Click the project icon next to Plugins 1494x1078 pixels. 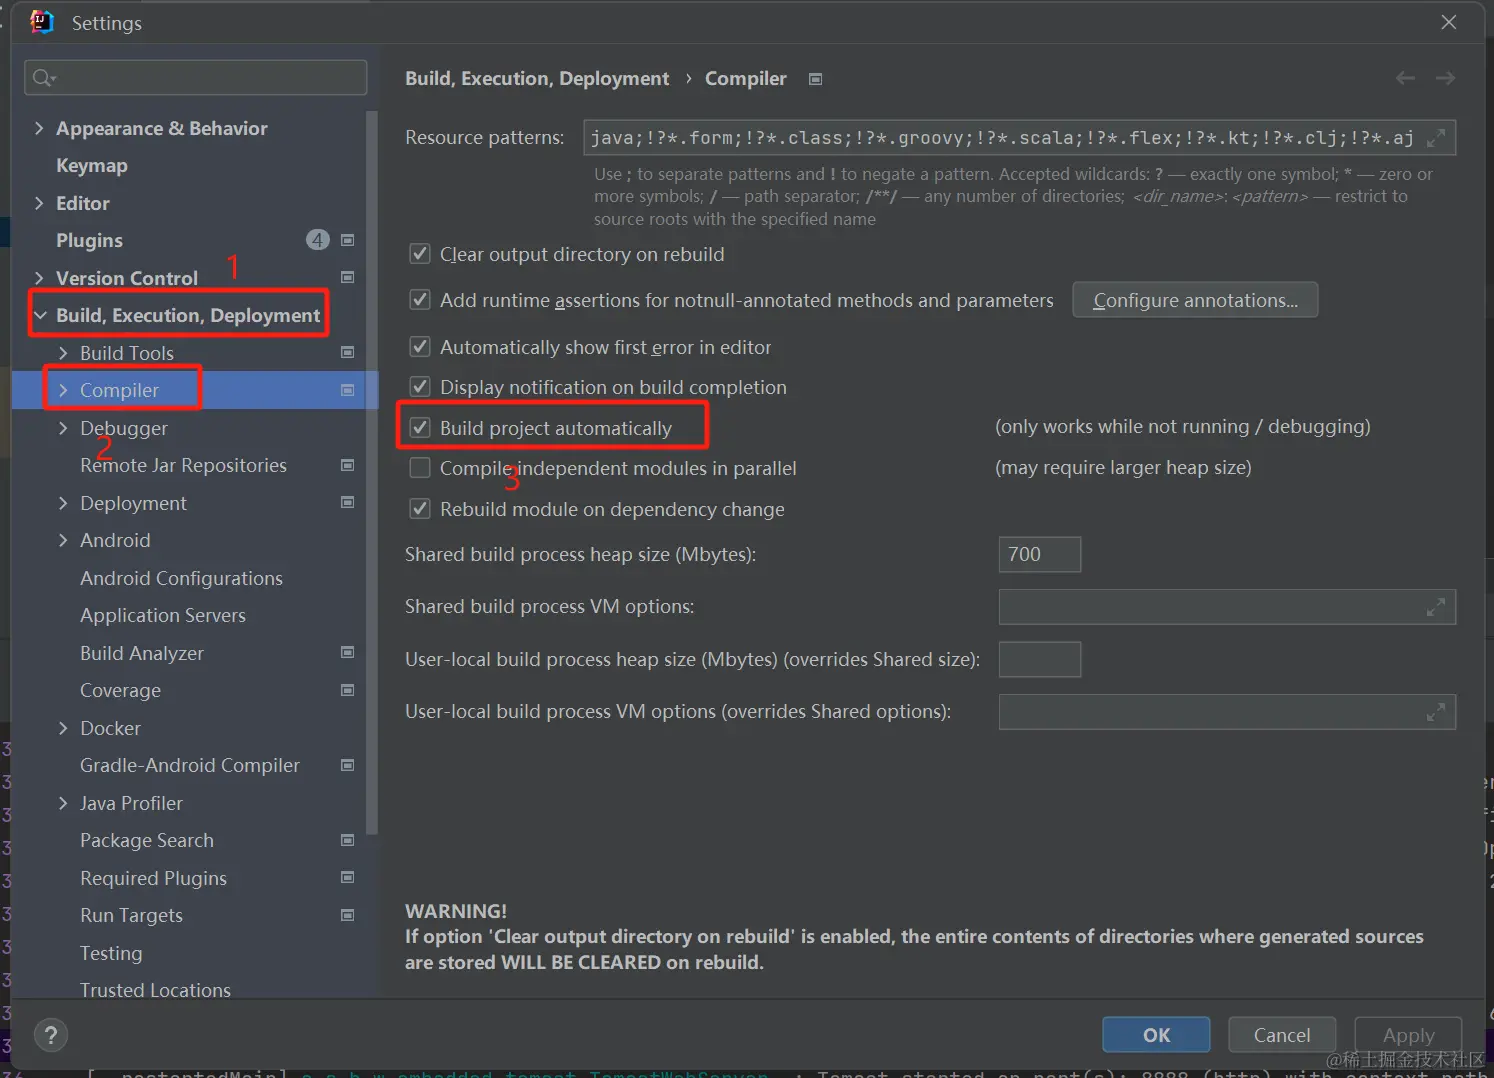pos(348,240)
